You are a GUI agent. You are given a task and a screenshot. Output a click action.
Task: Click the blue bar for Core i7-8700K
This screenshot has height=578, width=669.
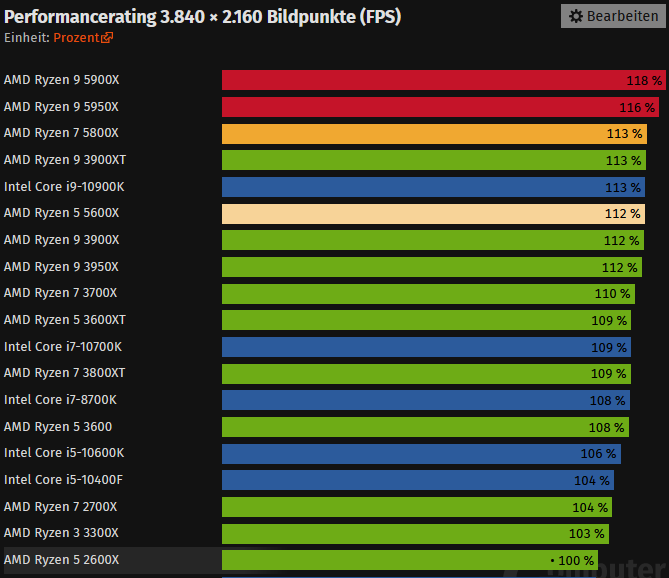click(x=426, y=400)
